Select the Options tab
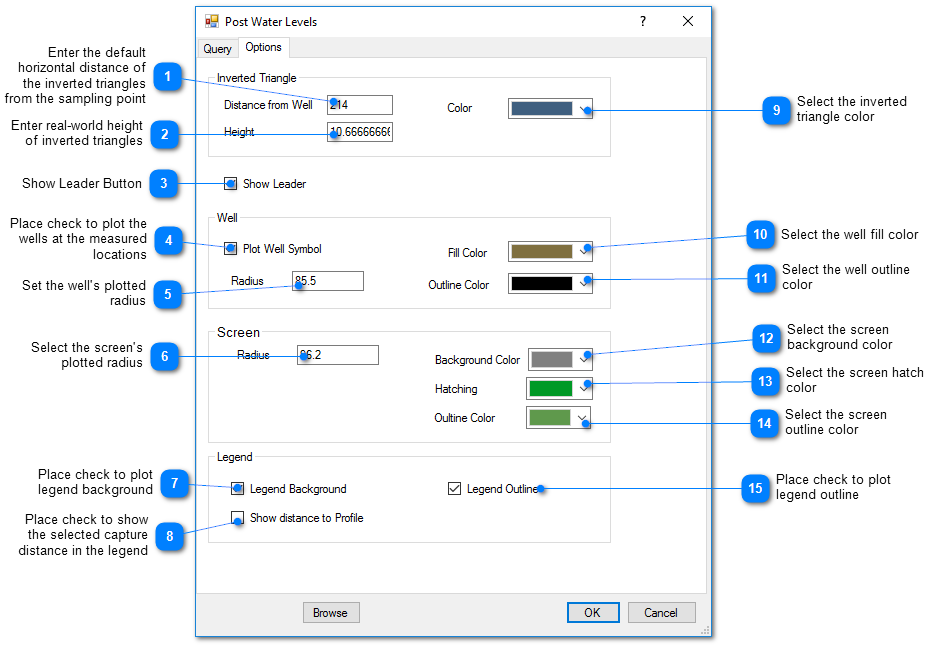The width and height of the screenshot is (932, 647). tap(263, 47)
